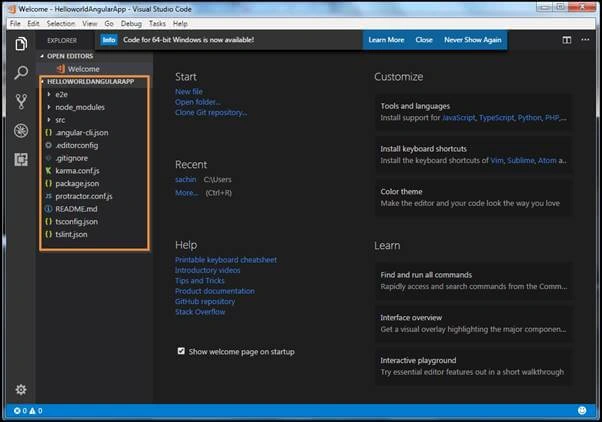
Task: Click Atom keyboard shortcuts link
Action: (x=547, y=161)
